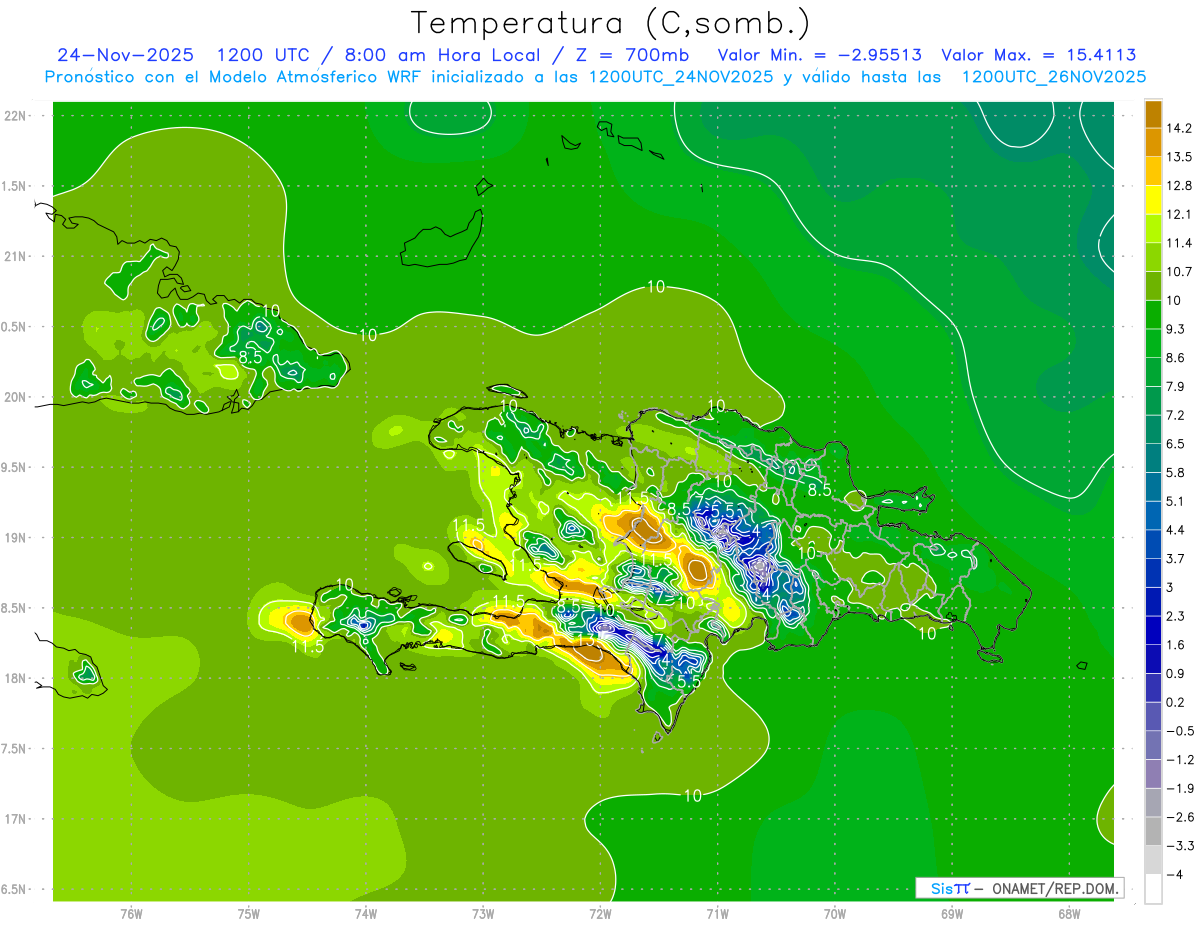Image resolution: width=1200 pixels, height=927 pixels.
Task: Click legend value "-2.6"
Action: (1178, 817)
